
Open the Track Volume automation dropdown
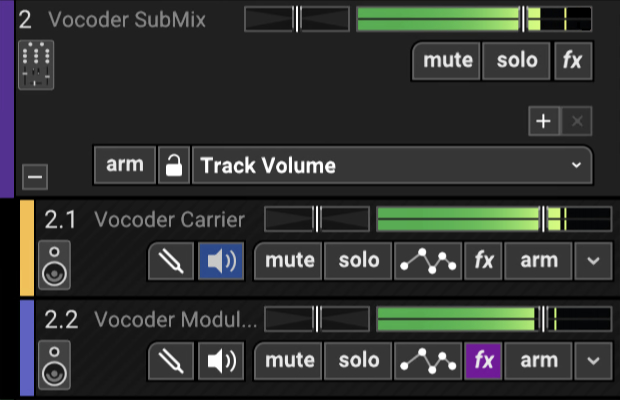[x=392, y=165]
